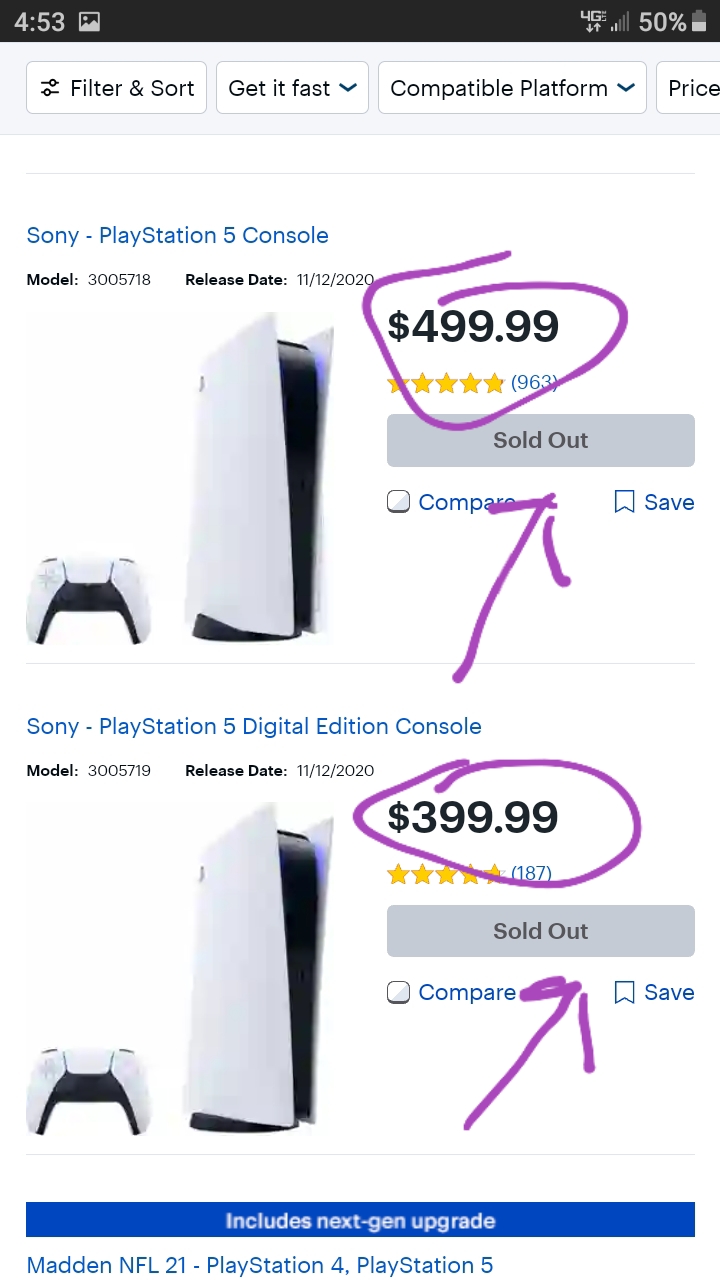
Task: Open Sony PlayStation 5 Console product link
Action: tap(177, 235)
